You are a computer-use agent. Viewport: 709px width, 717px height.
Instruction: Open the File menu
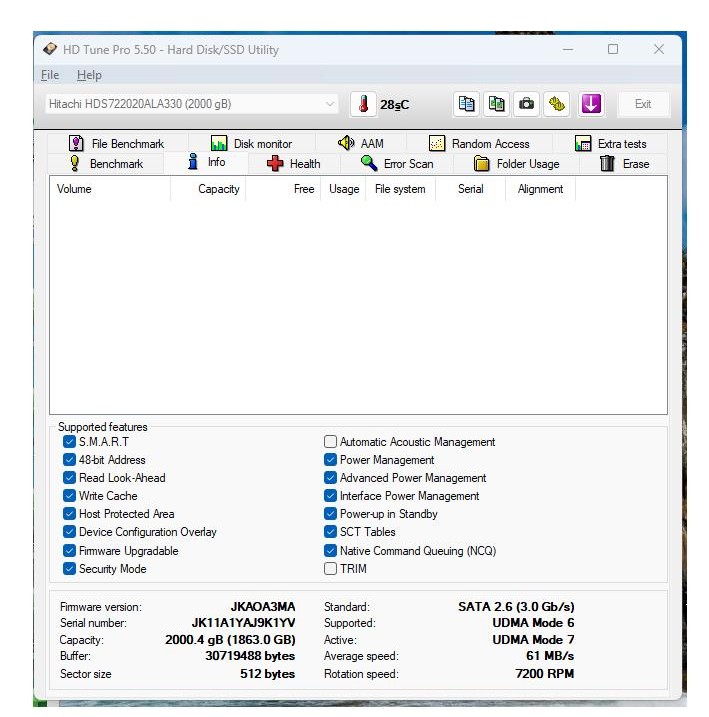(x=50, y=75)
